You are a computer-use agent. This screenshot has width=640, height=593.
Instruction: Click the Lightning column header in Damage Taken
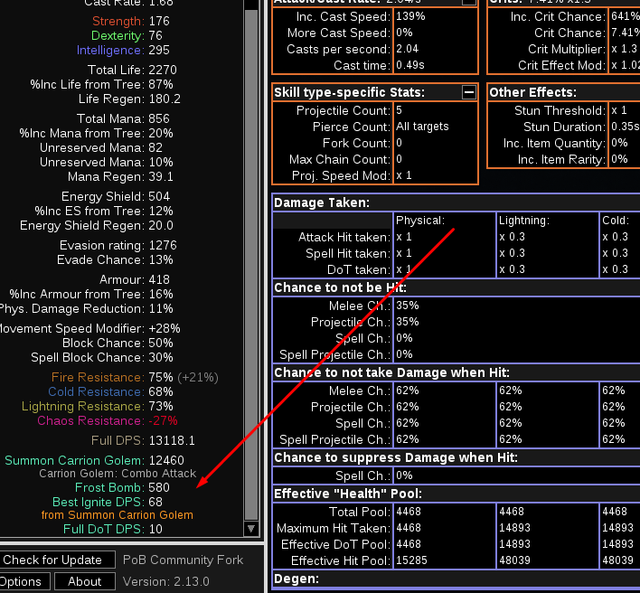point(524,220)
